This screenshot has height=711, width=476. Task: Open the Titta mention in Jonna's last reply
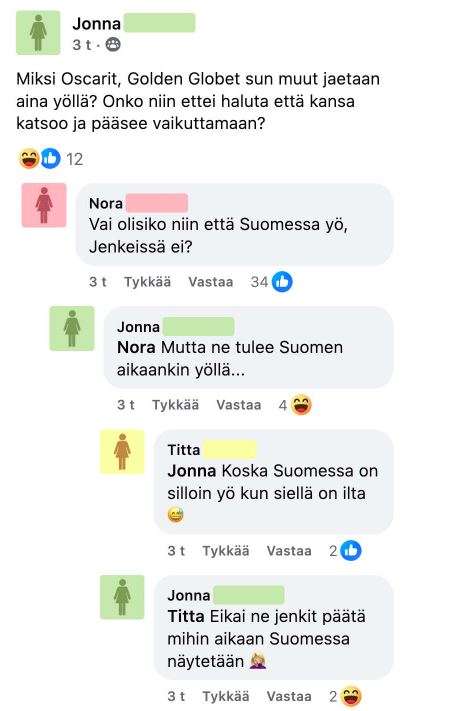coord(186,617)
